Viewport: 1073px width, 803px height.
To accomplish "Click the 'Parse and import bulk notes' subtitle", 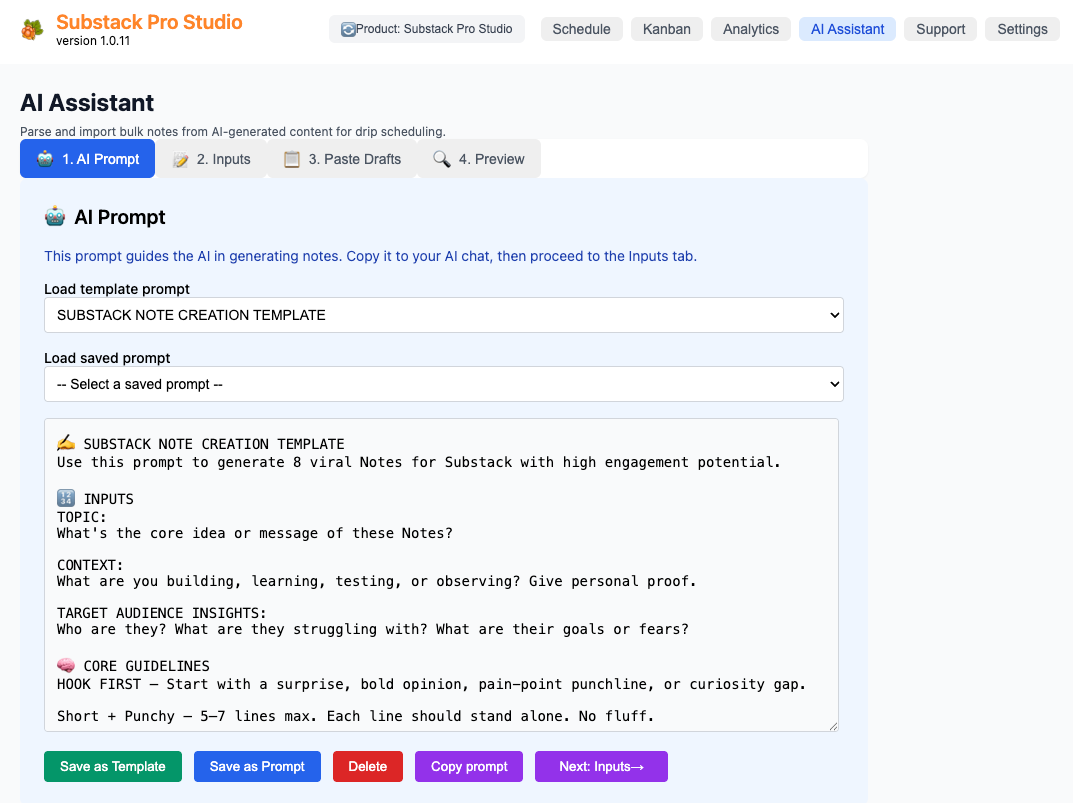I will pos(233,131).
